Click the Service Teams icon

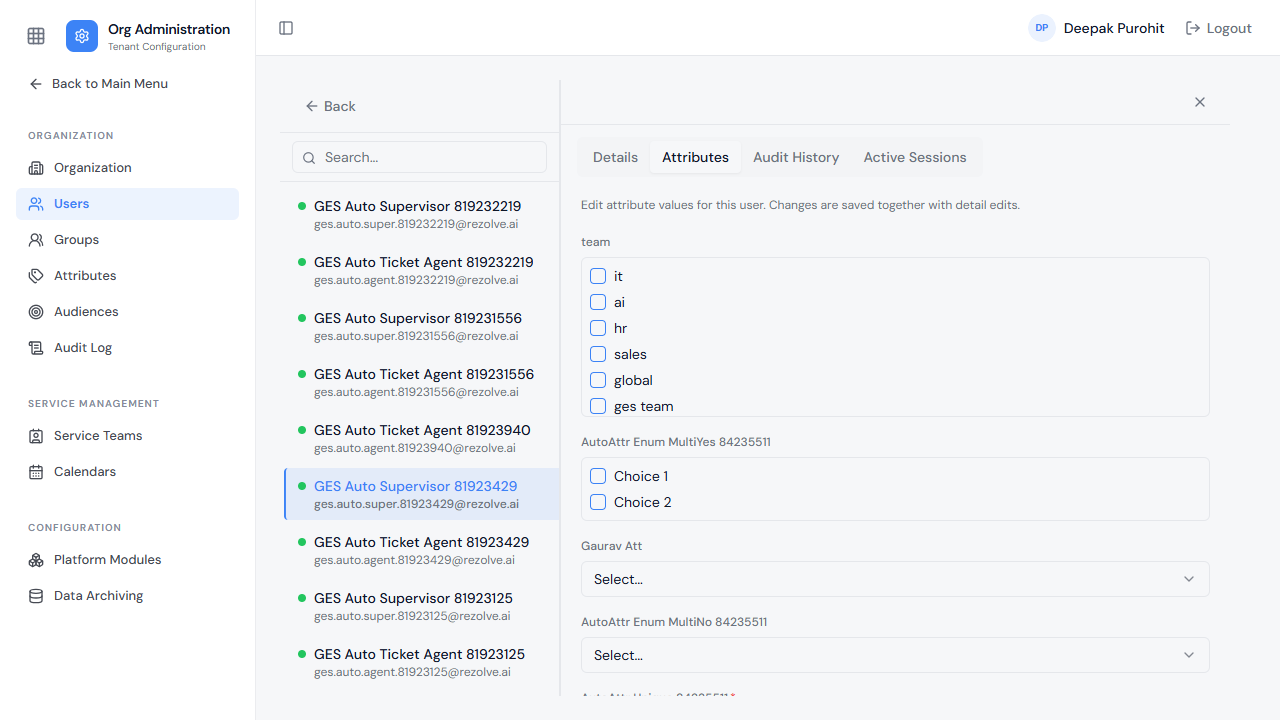point(36,436)
